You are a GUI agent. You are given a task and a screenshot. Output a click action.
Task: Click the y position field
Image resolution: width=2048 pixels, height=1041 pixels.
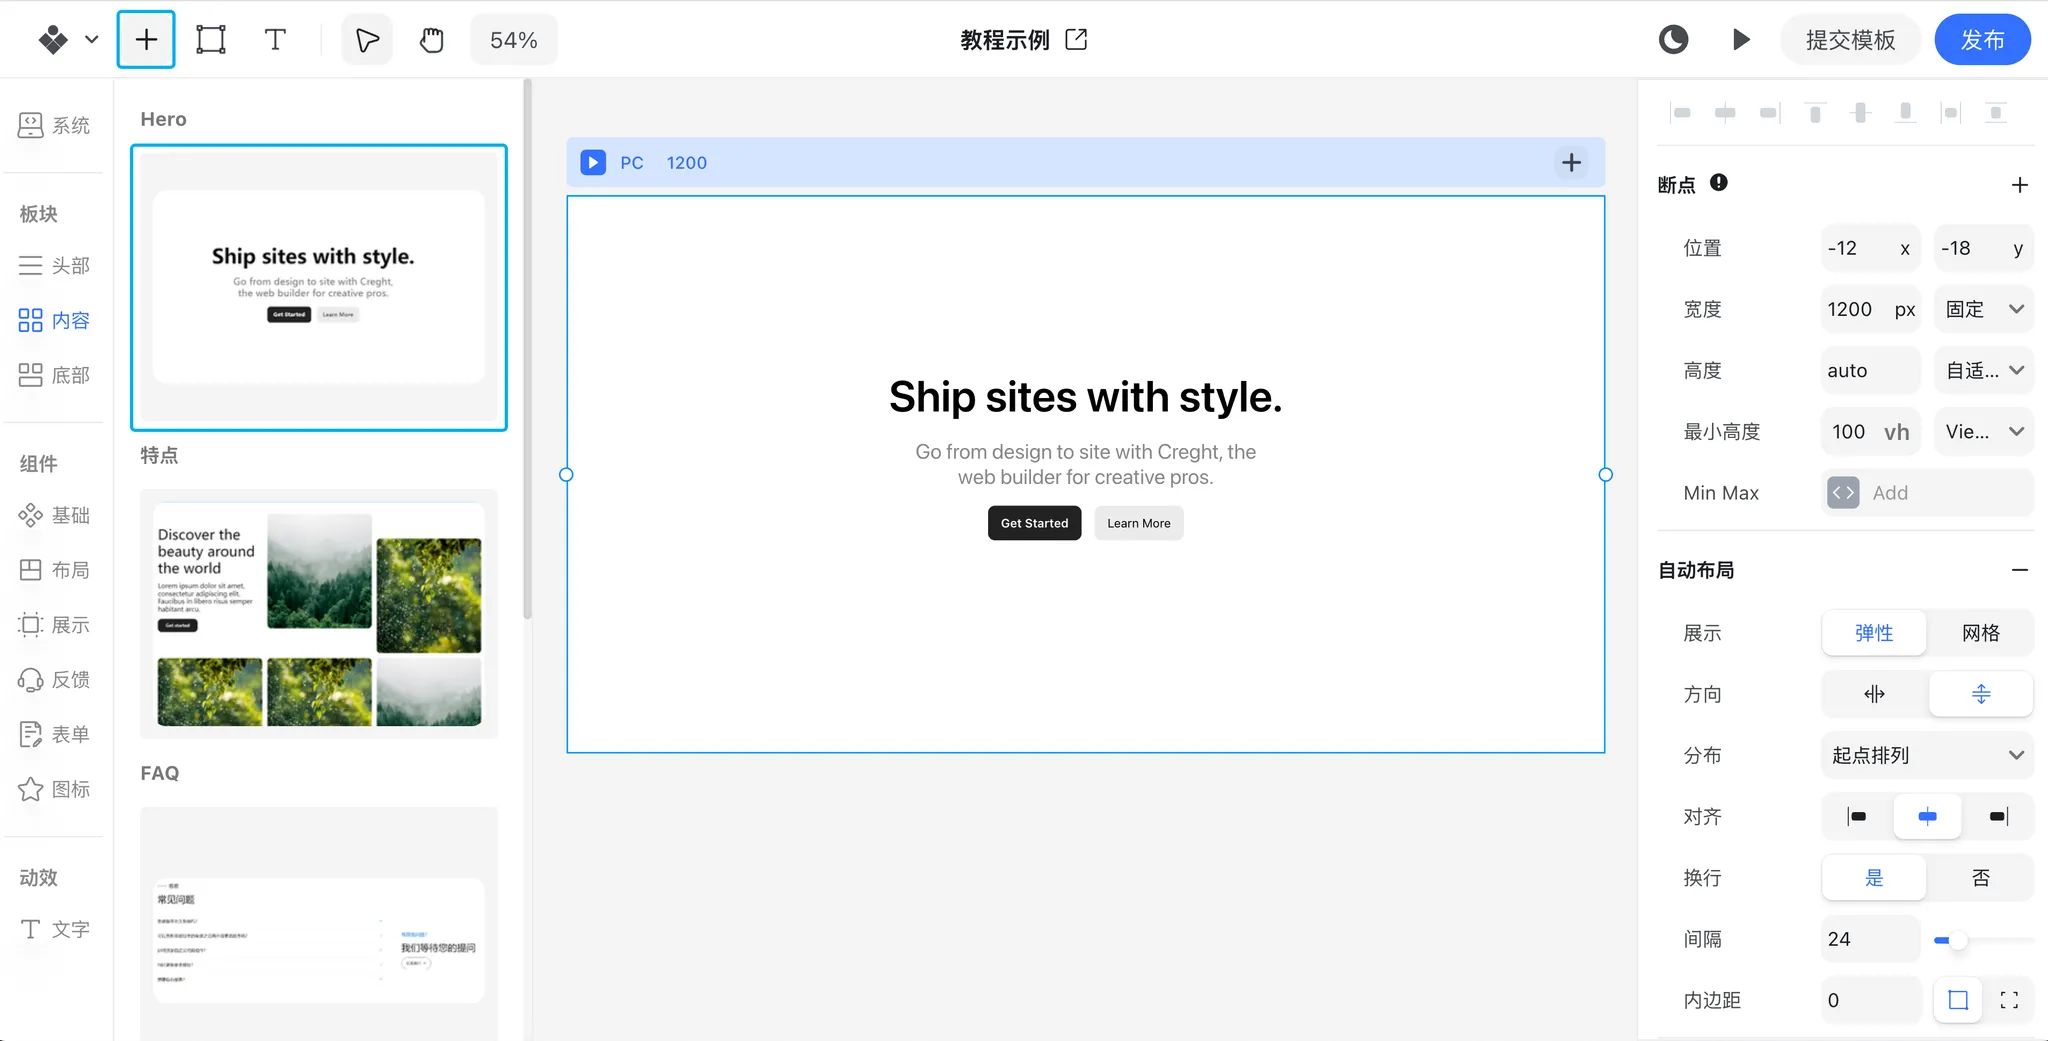[x=1983, y=248]
